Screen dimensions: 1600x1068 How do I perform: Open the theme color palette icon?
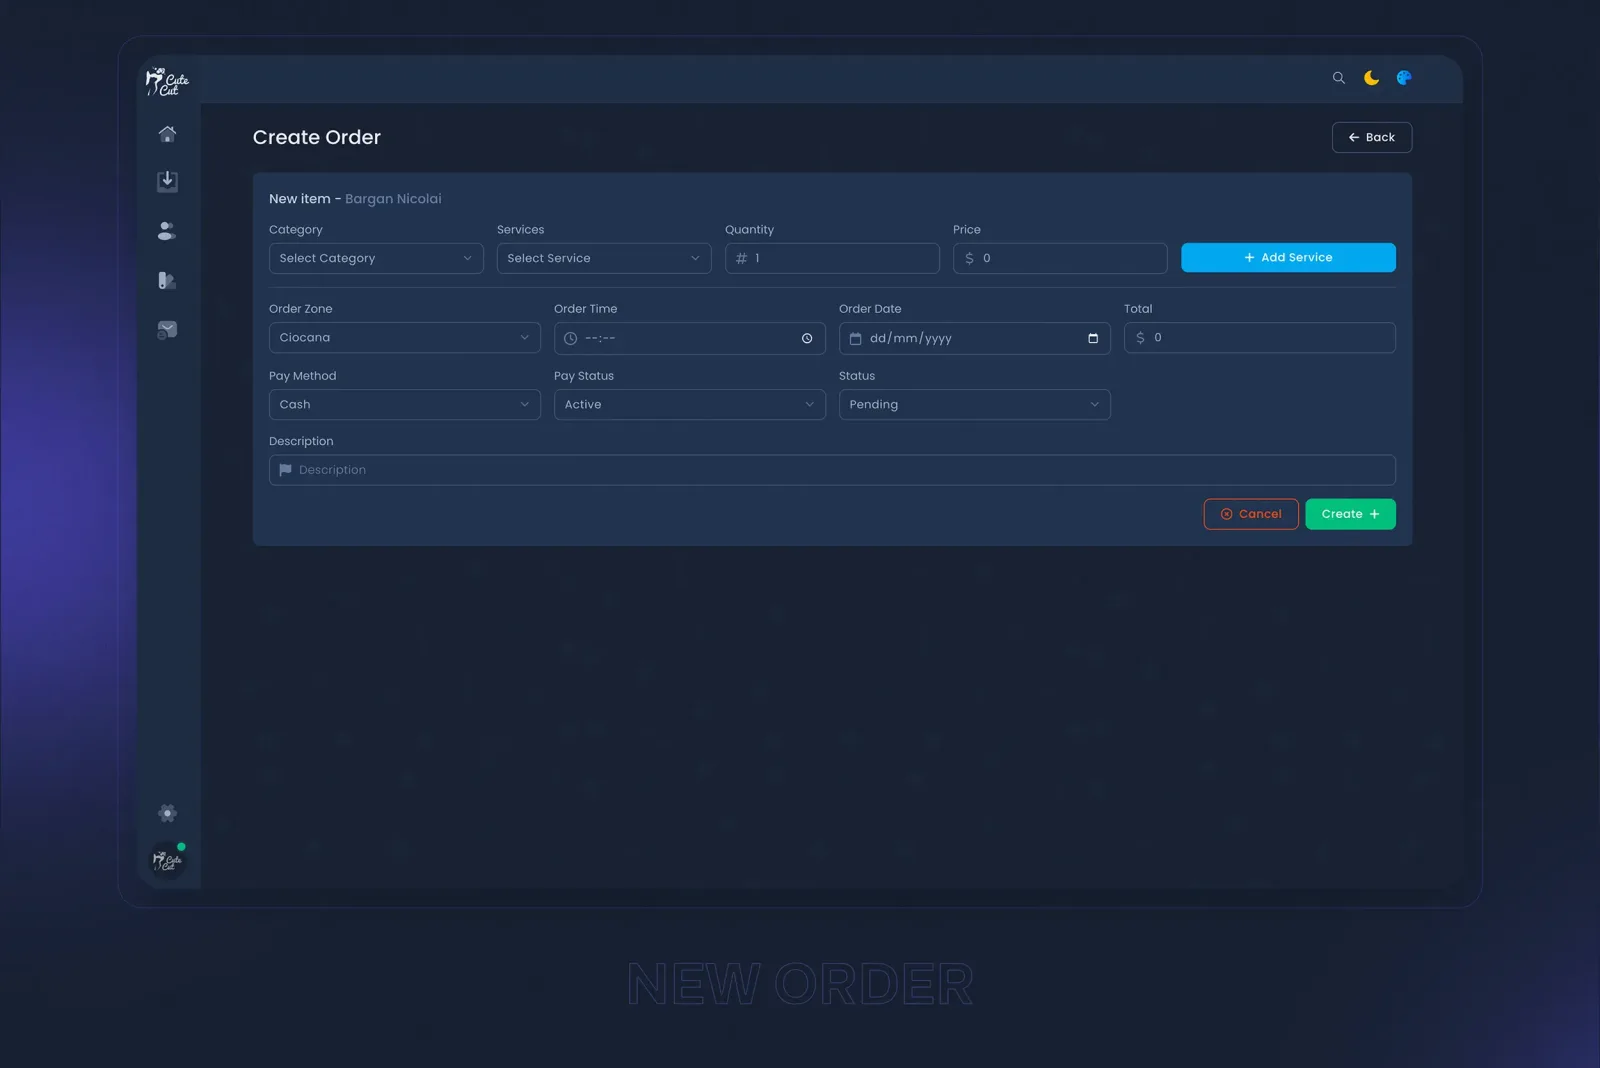pos(1404,78)
